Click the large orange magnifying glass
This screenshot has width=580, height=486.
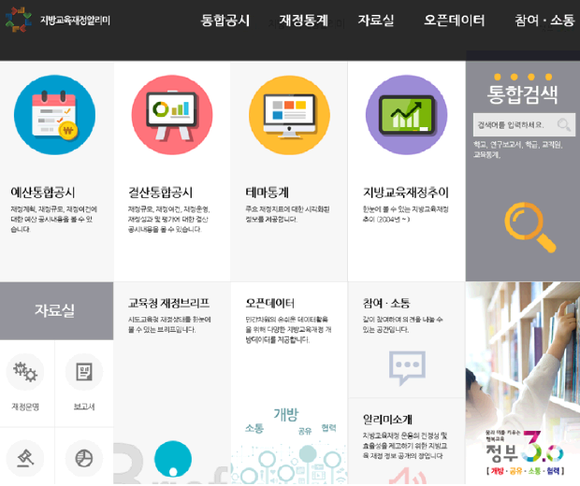point(530,227)
